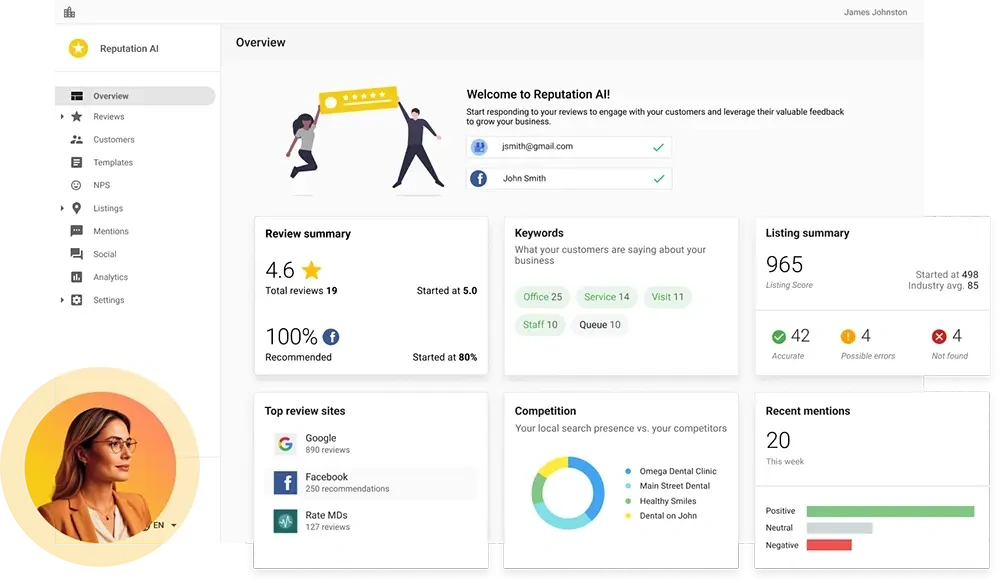Screen dimensions: 1000x583
Task: Click the green Accurate checkmark icon
Action: (x=779, y=336)
